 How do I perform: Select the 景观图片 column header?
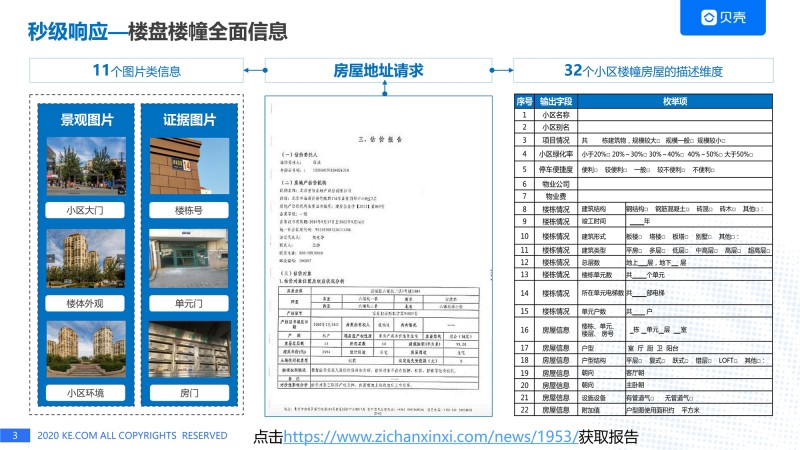coord(87,120)
